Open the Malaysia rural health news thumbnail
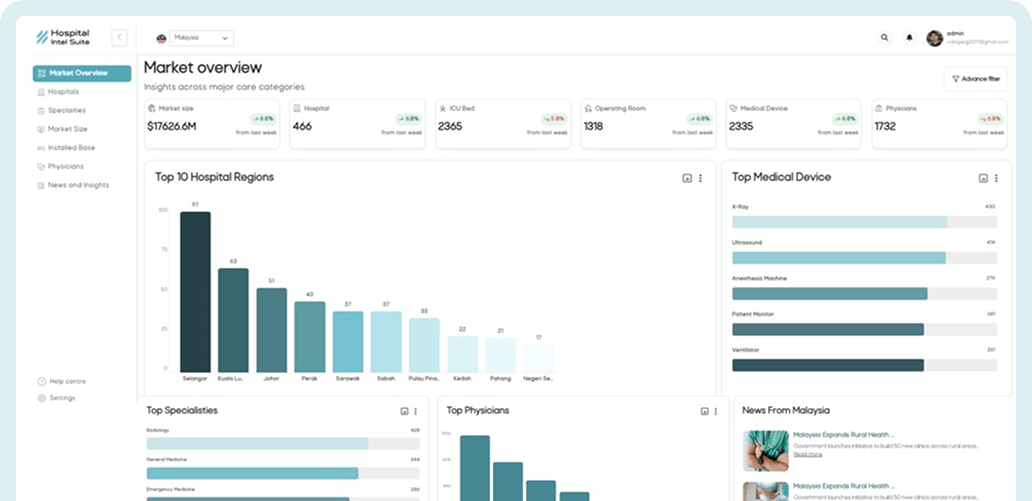 765,450
